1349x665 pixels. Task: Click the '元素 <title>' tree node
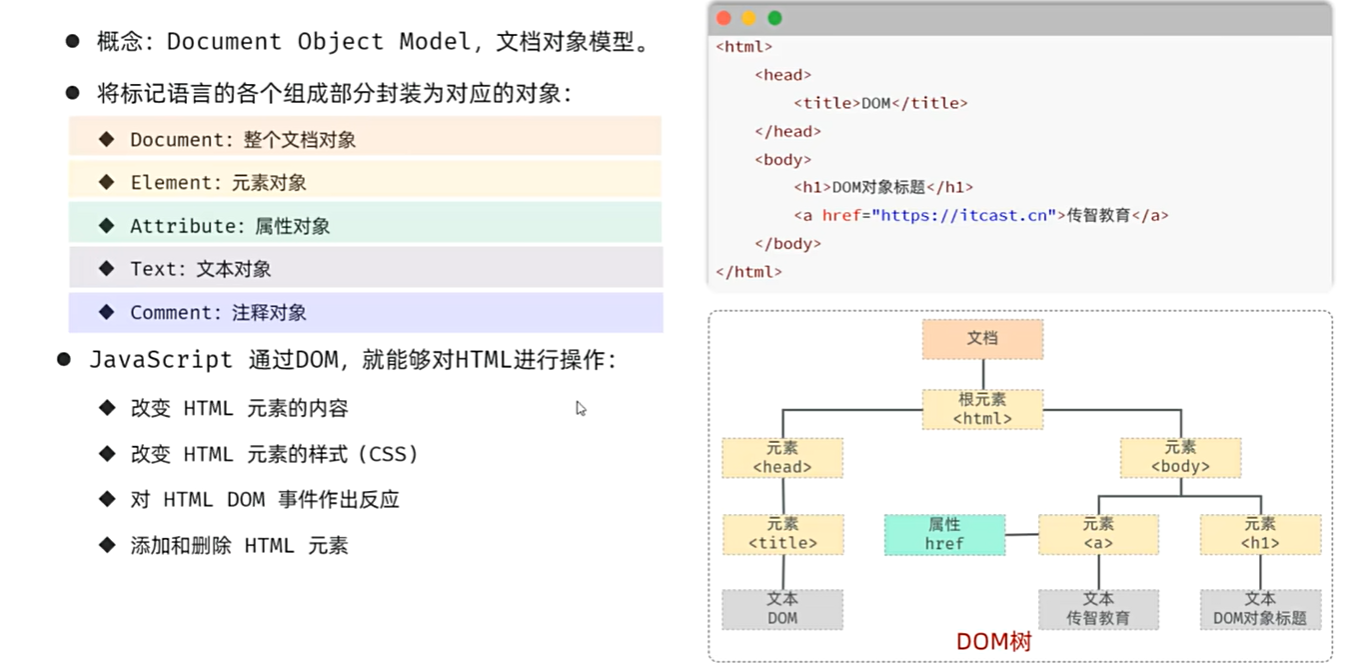[783, 534]
